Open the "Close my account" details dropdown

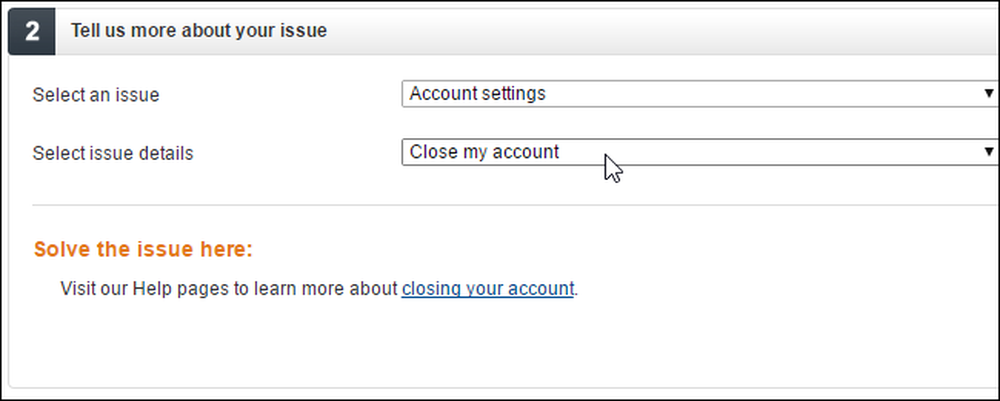pos(700,152)
